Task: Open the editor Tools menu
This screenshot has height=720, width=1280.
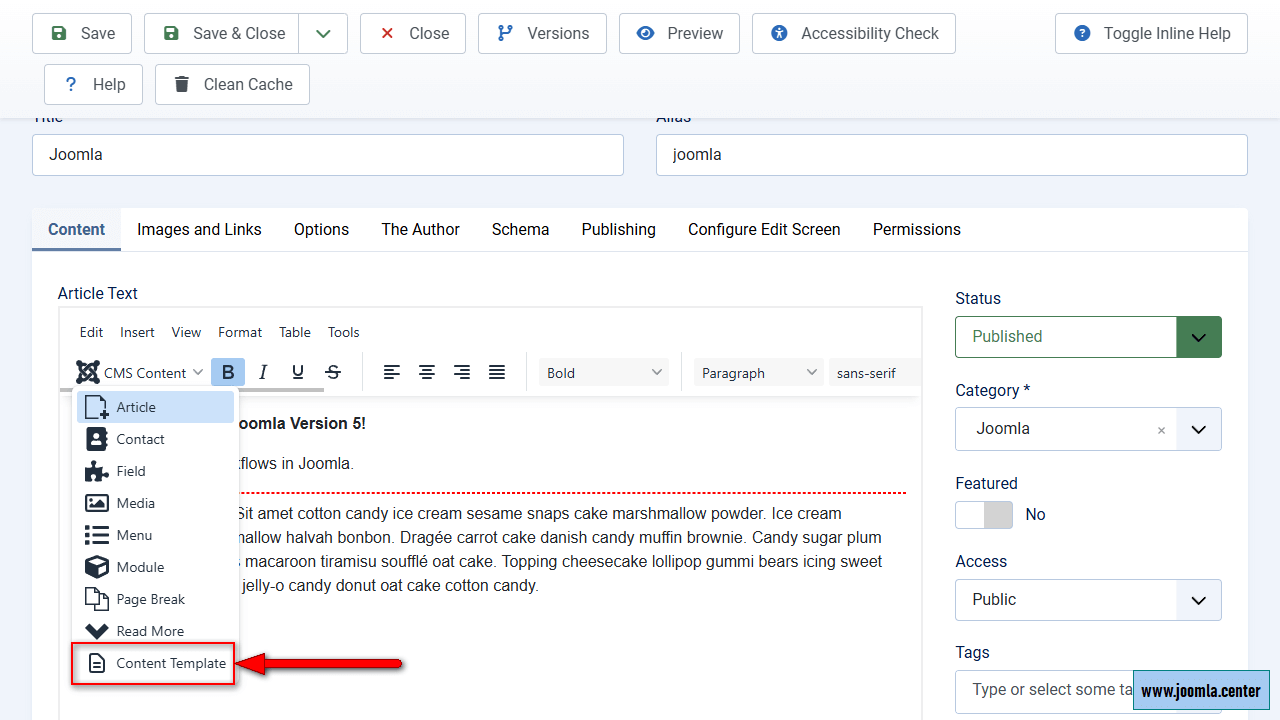Action: point(343,332)
